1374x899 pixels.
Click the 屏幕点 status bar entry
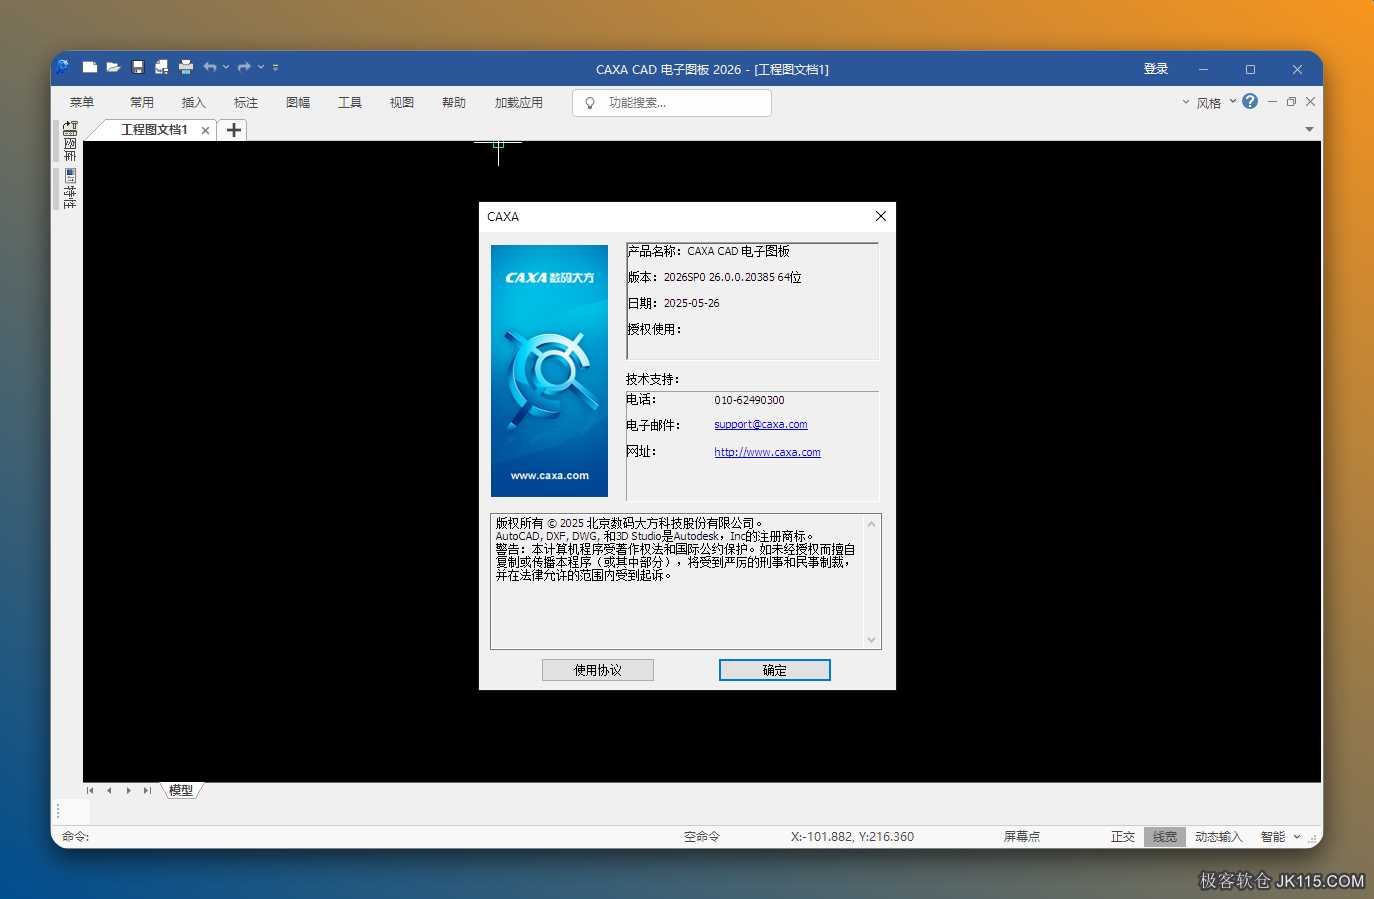click(x=1022, y=837)
